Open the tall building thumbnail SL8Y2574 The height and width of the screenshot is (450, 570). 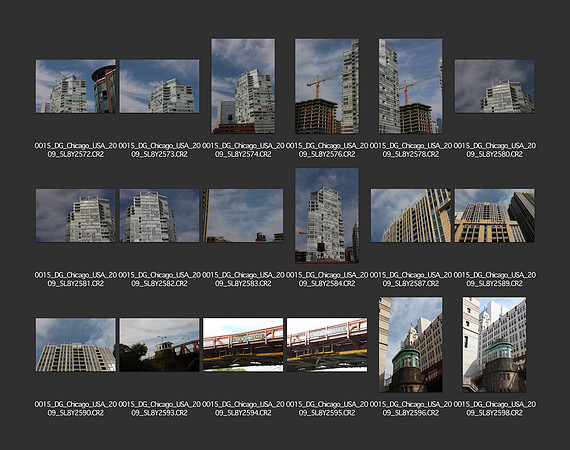(243, 86)
